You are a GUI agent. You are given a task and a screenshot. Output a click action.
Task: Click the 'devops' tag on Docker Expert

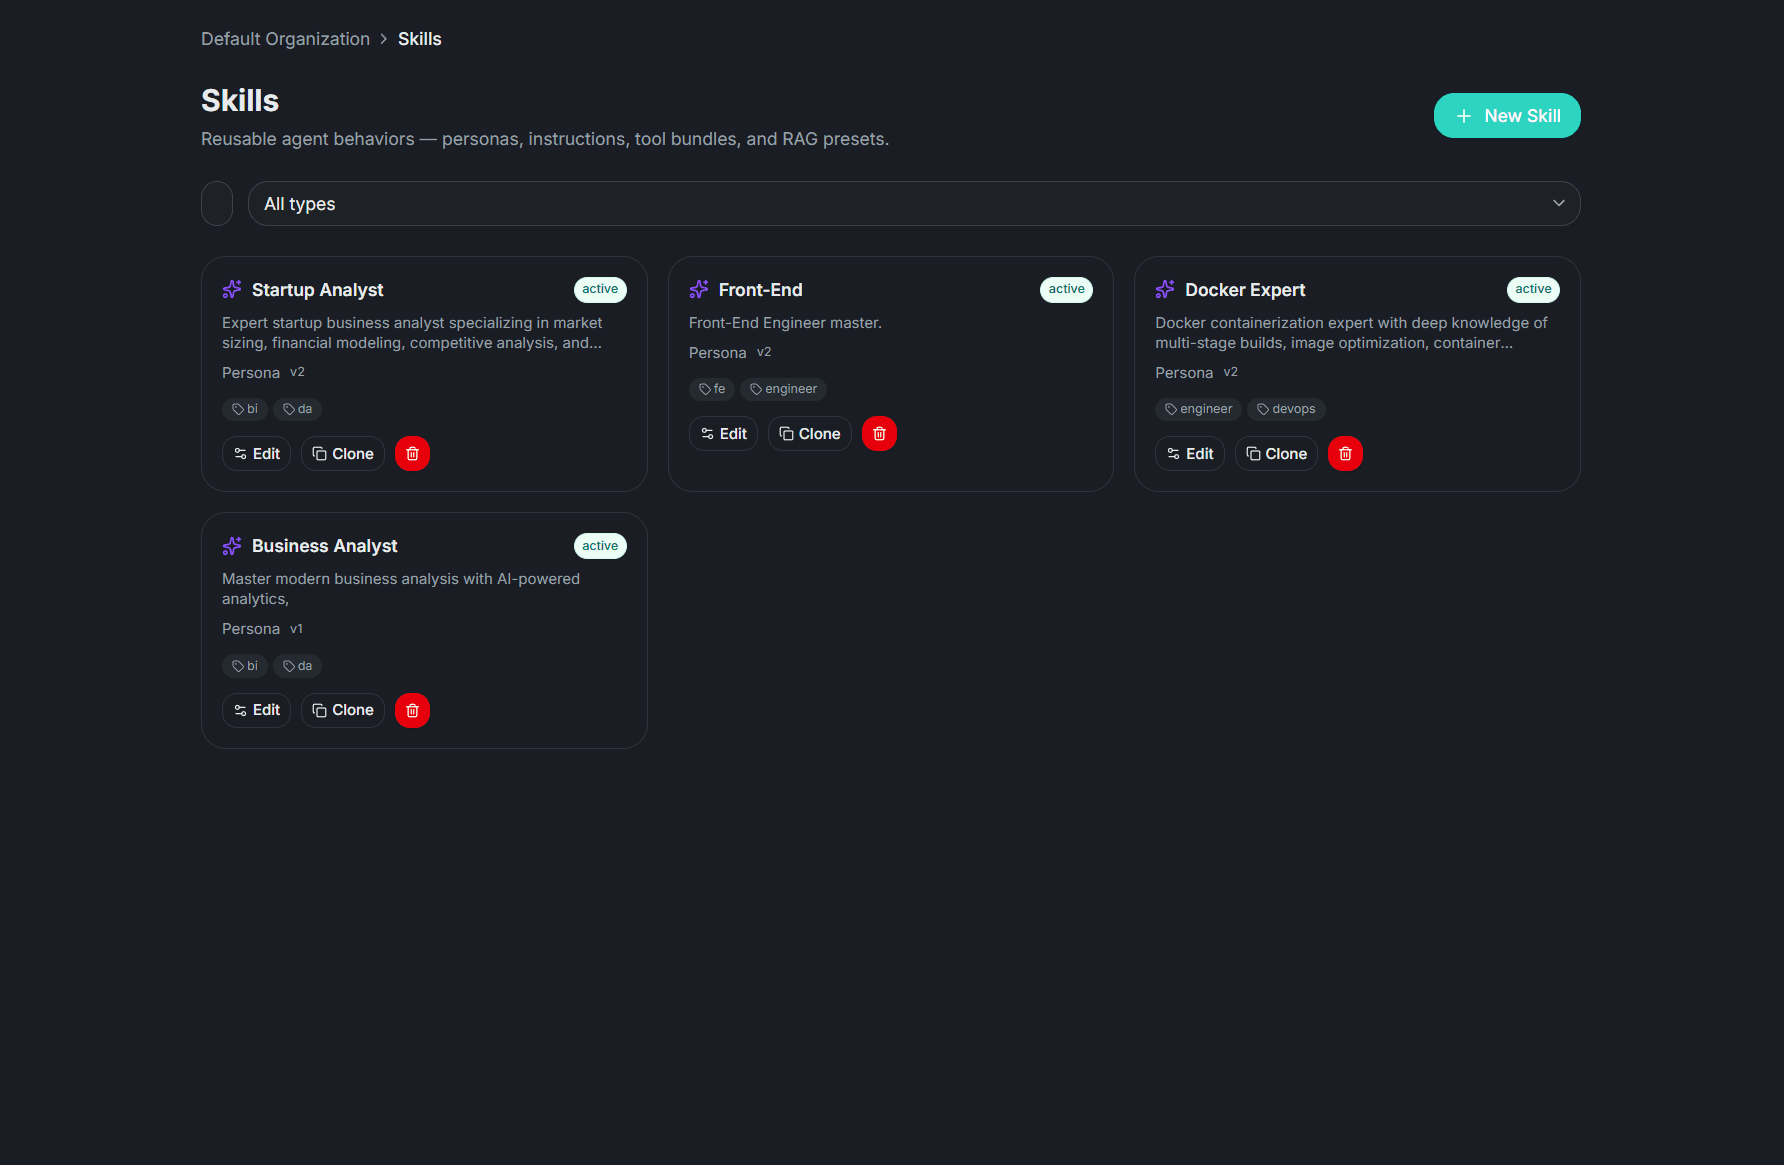pos(1286,408)
